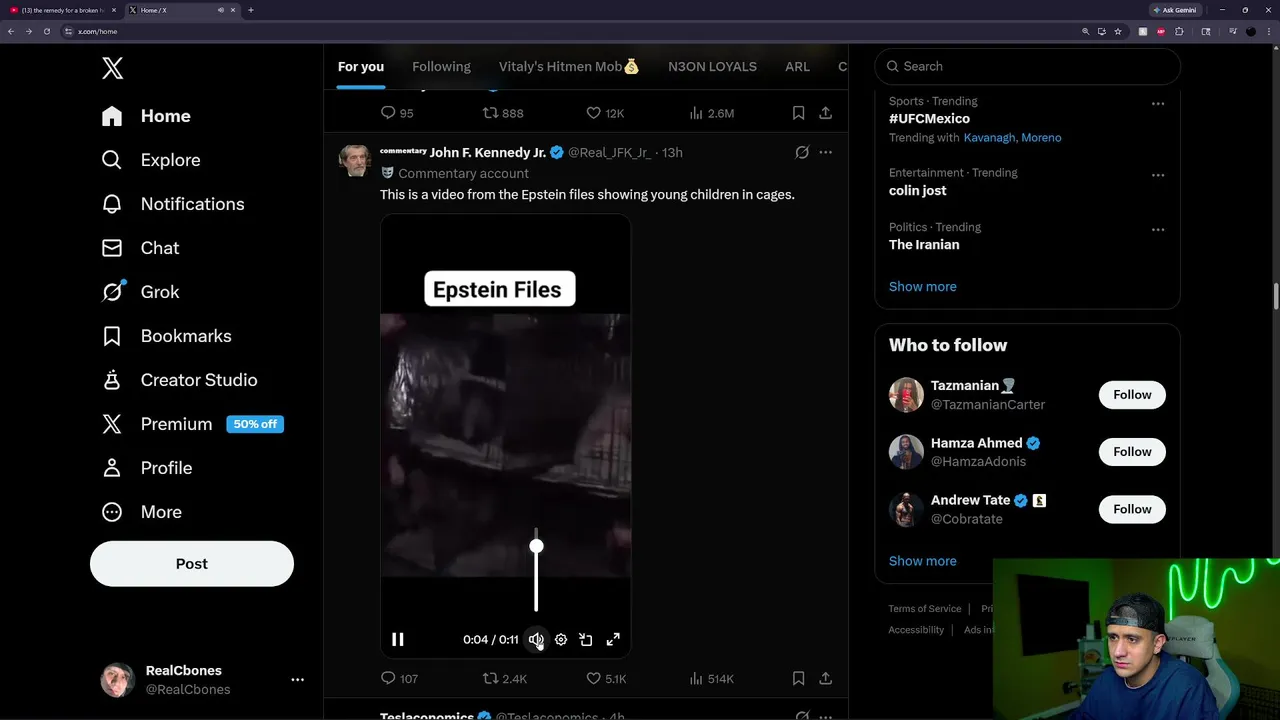Show more trending topics
Screen dimensions: 1280x720
tap(922, 286)
